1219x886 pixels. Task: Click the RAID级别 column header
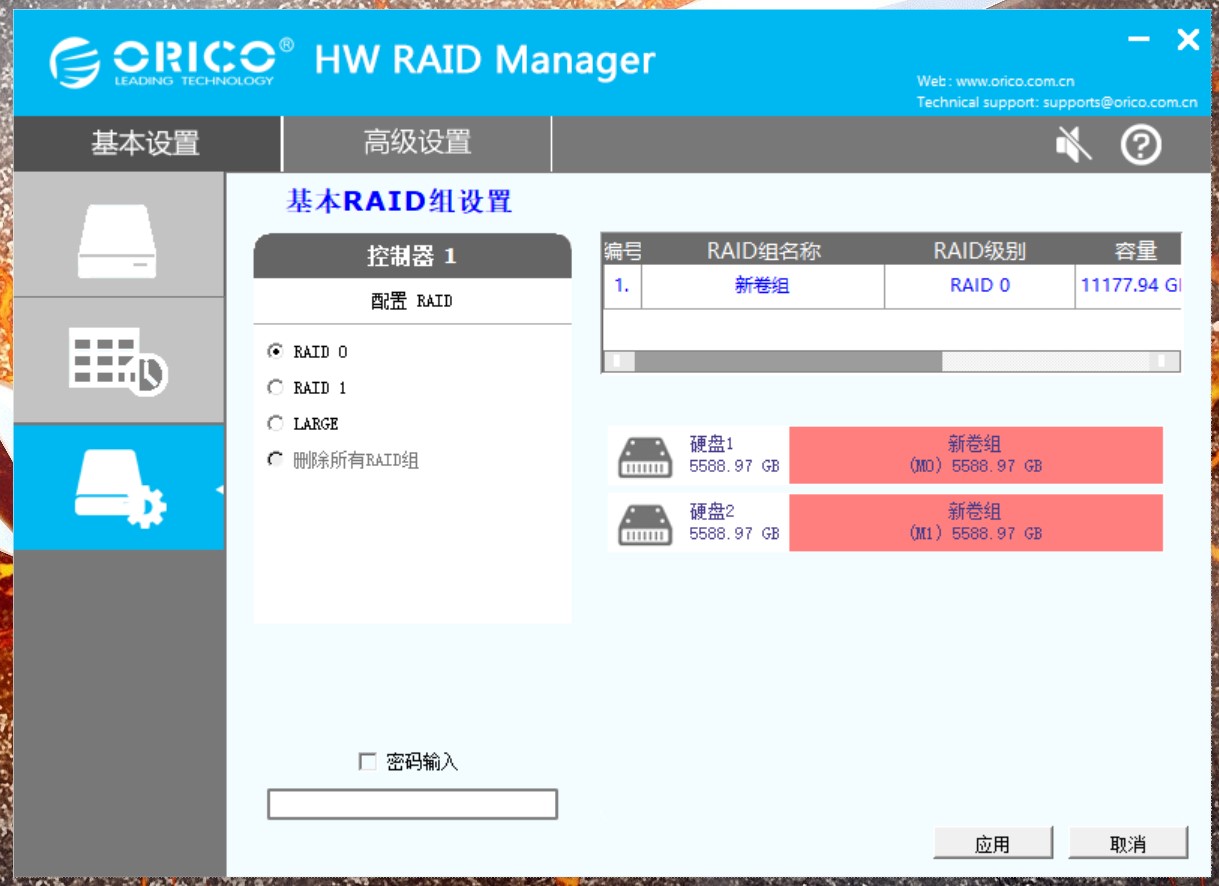pos(980,250)
